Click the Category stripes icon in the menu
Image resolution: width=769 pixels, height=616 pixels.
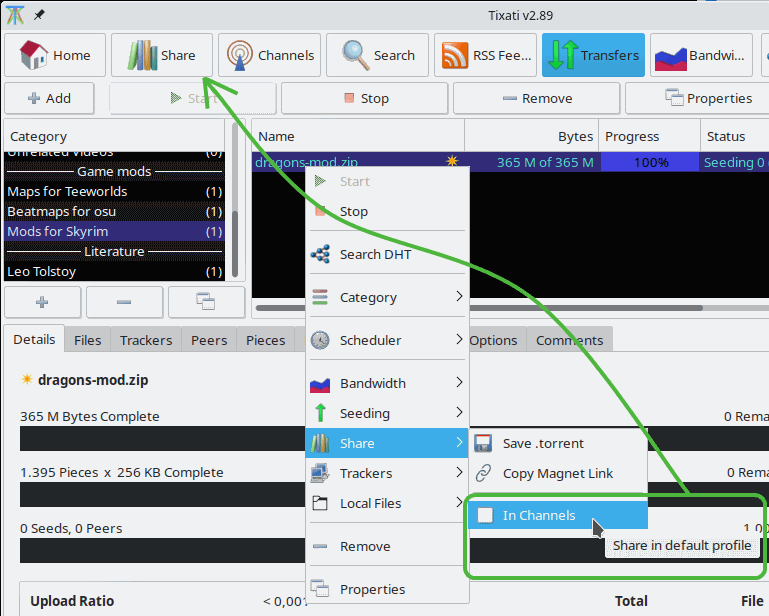(x=320, y=297)
